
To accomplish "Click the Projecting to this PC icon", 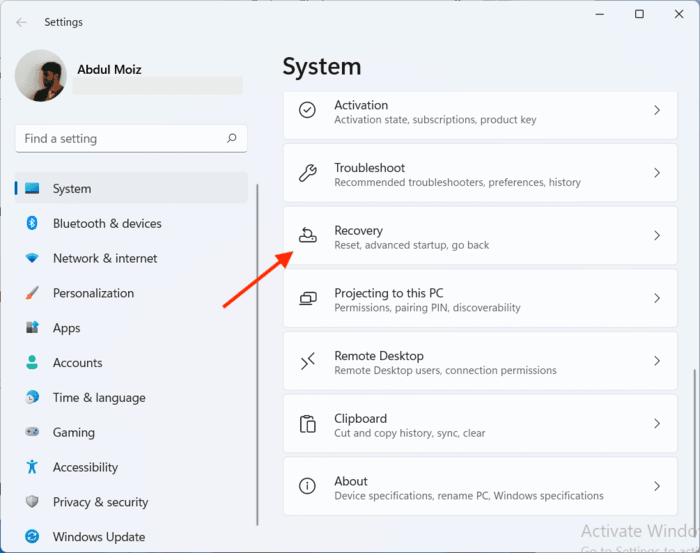I will [x=308, y=298].
